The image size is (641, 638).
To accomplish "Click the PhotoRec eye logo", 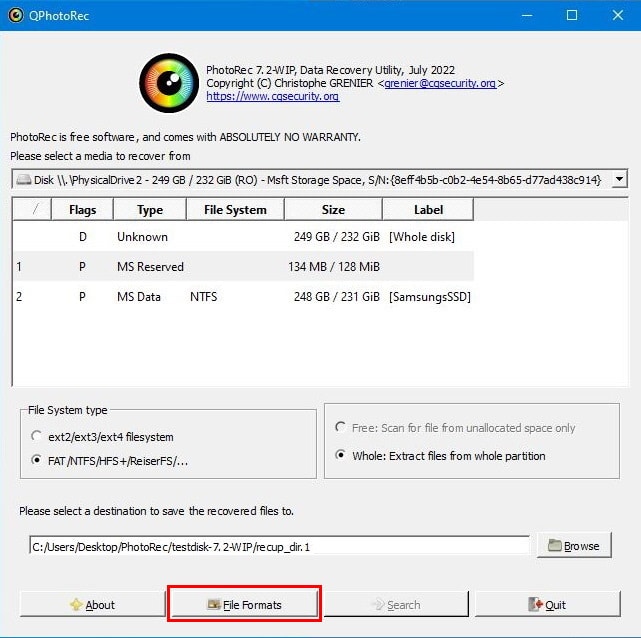I will [x=168, y=83].
